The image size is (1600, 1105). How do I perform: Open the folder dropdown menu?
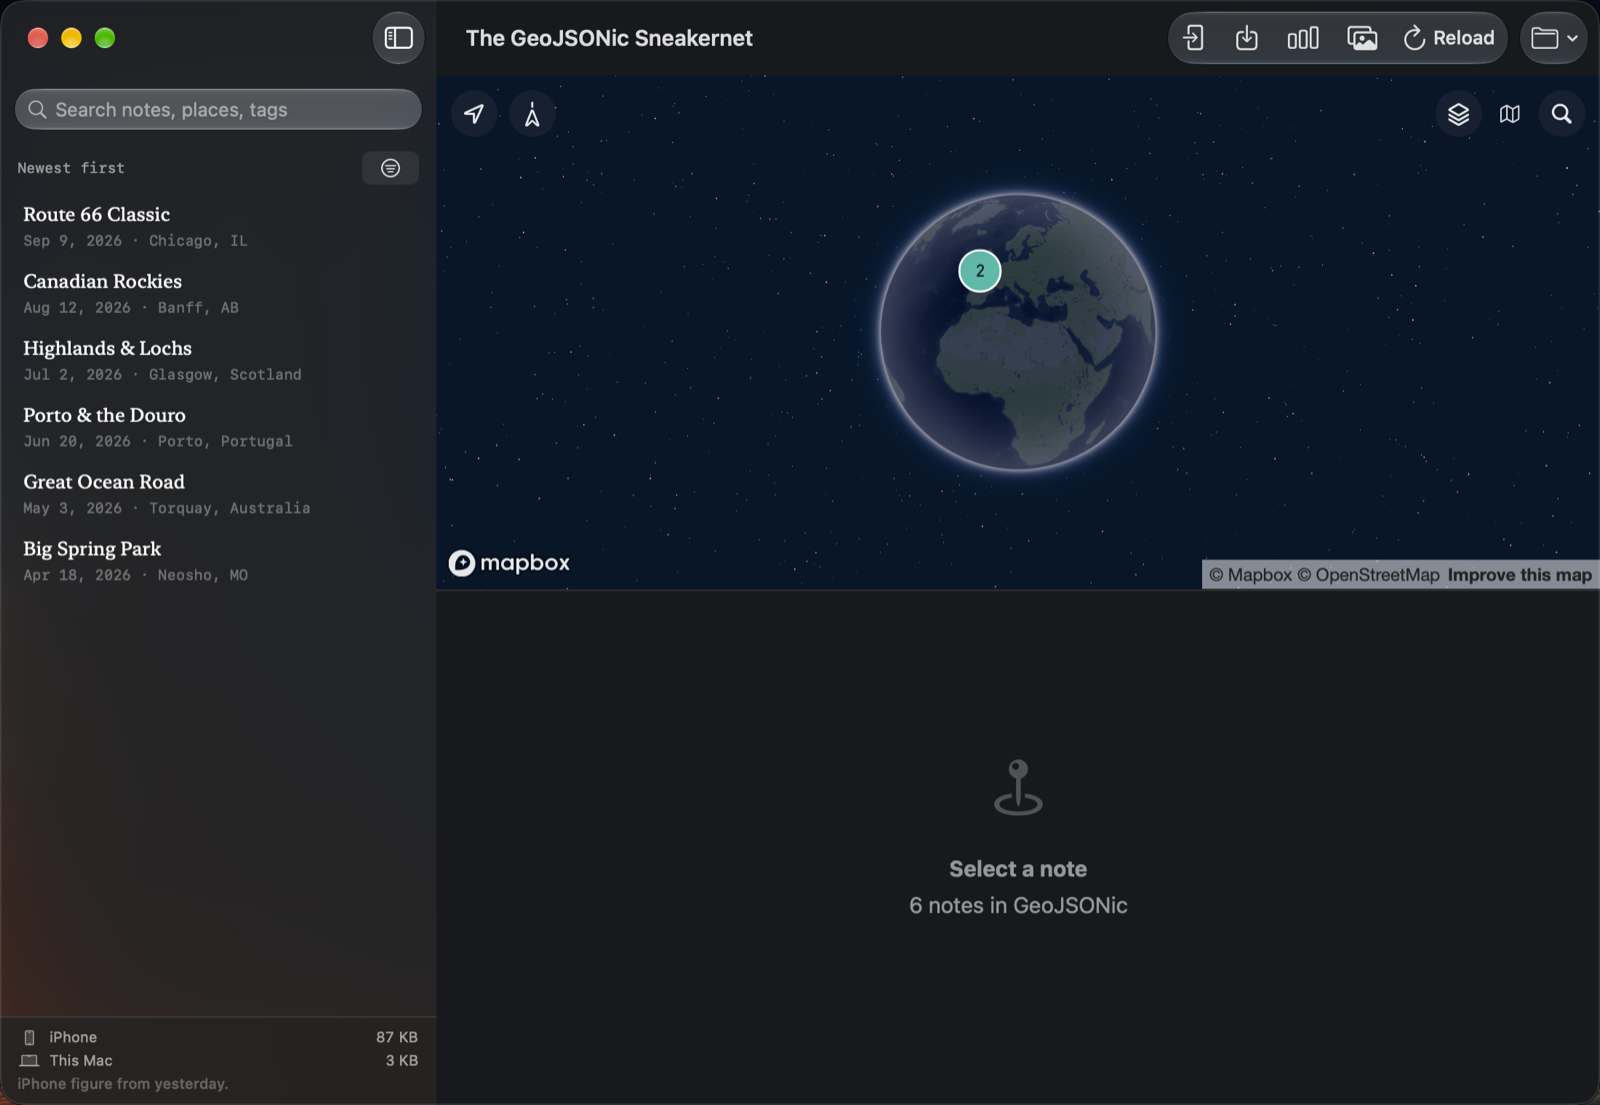coord(1554,38)
